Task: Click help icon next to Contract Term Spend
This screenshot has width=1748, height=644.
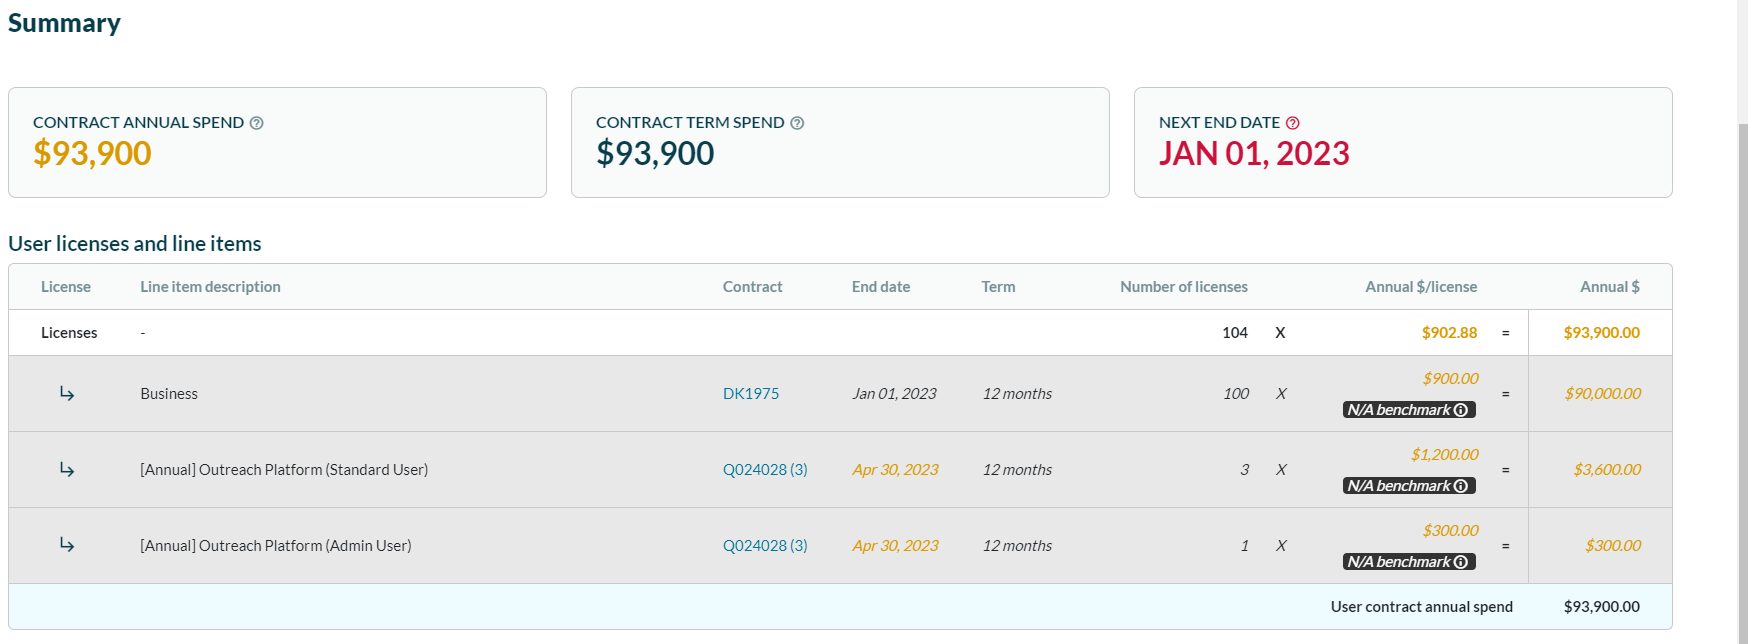Action: click(797, 123)
